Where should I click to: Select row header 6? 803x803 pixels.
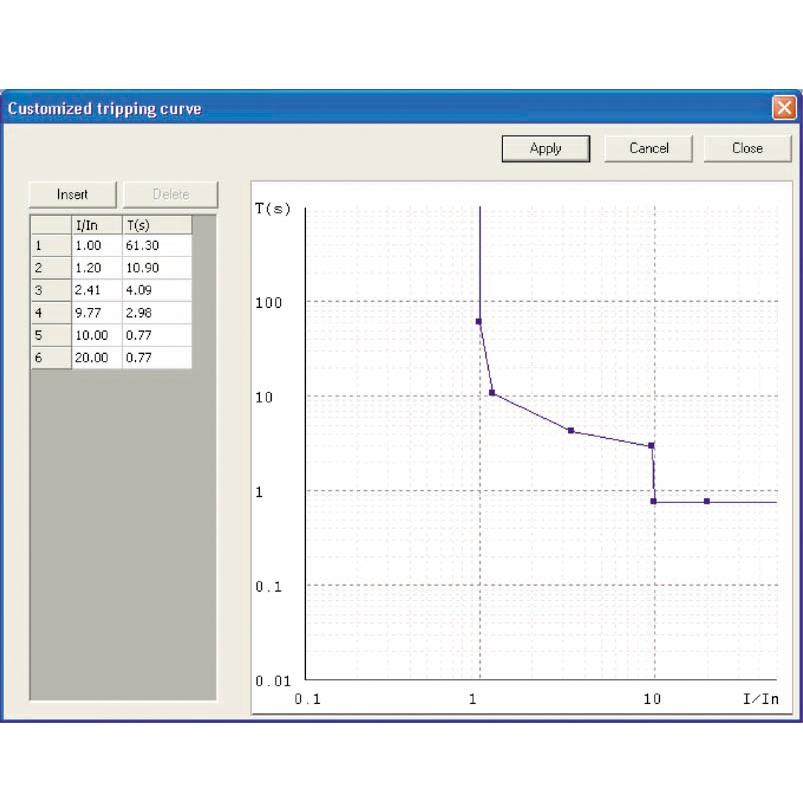tap(51, 358)
